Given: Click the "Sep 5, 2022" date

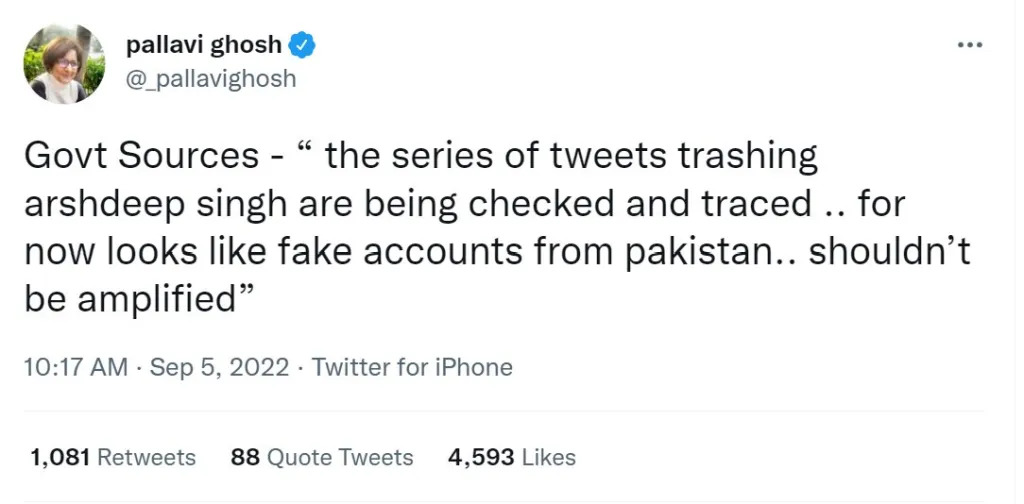Looking at the screenshot, I should [x=221, y=367].
